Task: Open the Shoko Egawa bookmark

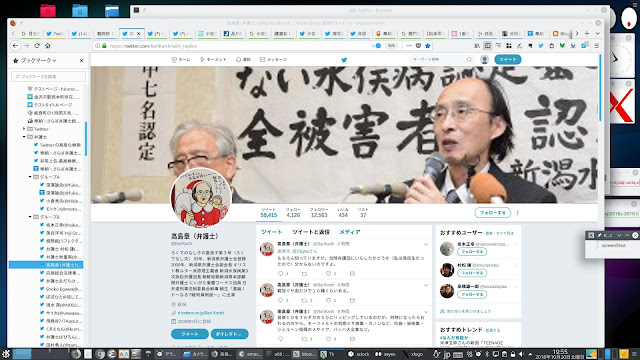Action: point(60,289)
